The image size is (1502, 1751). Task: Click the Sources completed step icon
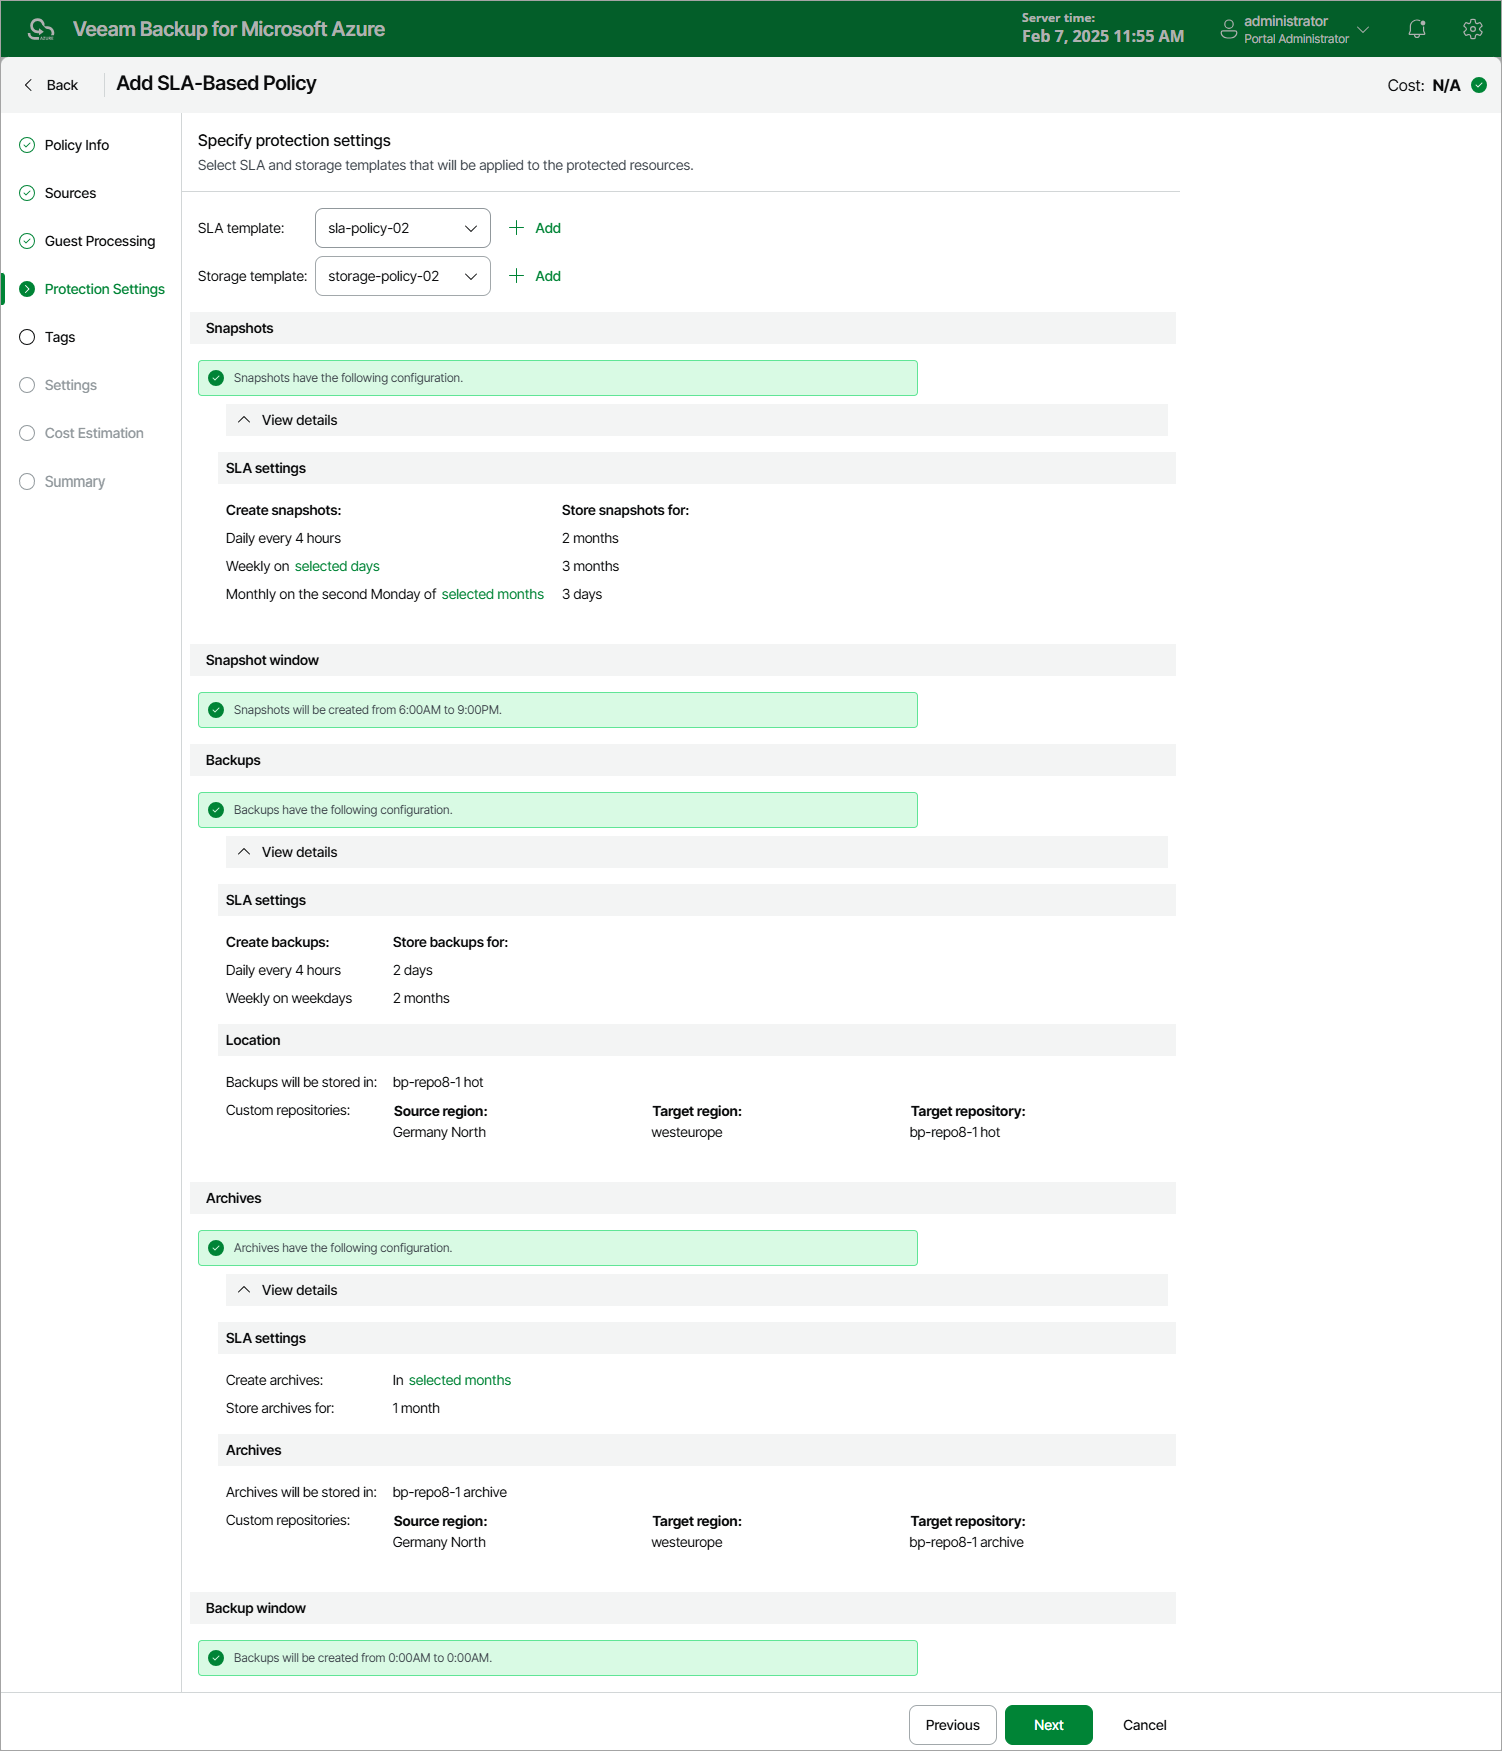pos(27,193)
